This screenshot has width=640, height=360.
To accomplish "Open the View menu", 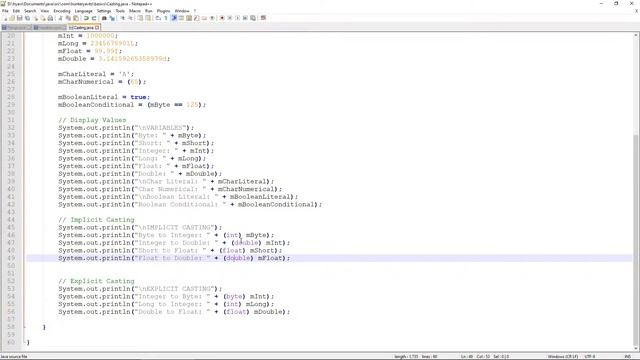I will [45, 11].
